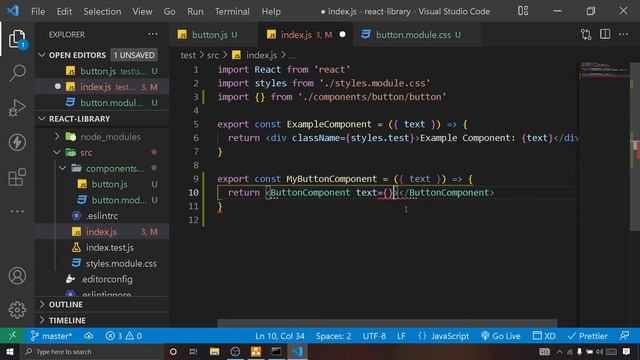Click the master branch in status bar

51,336
